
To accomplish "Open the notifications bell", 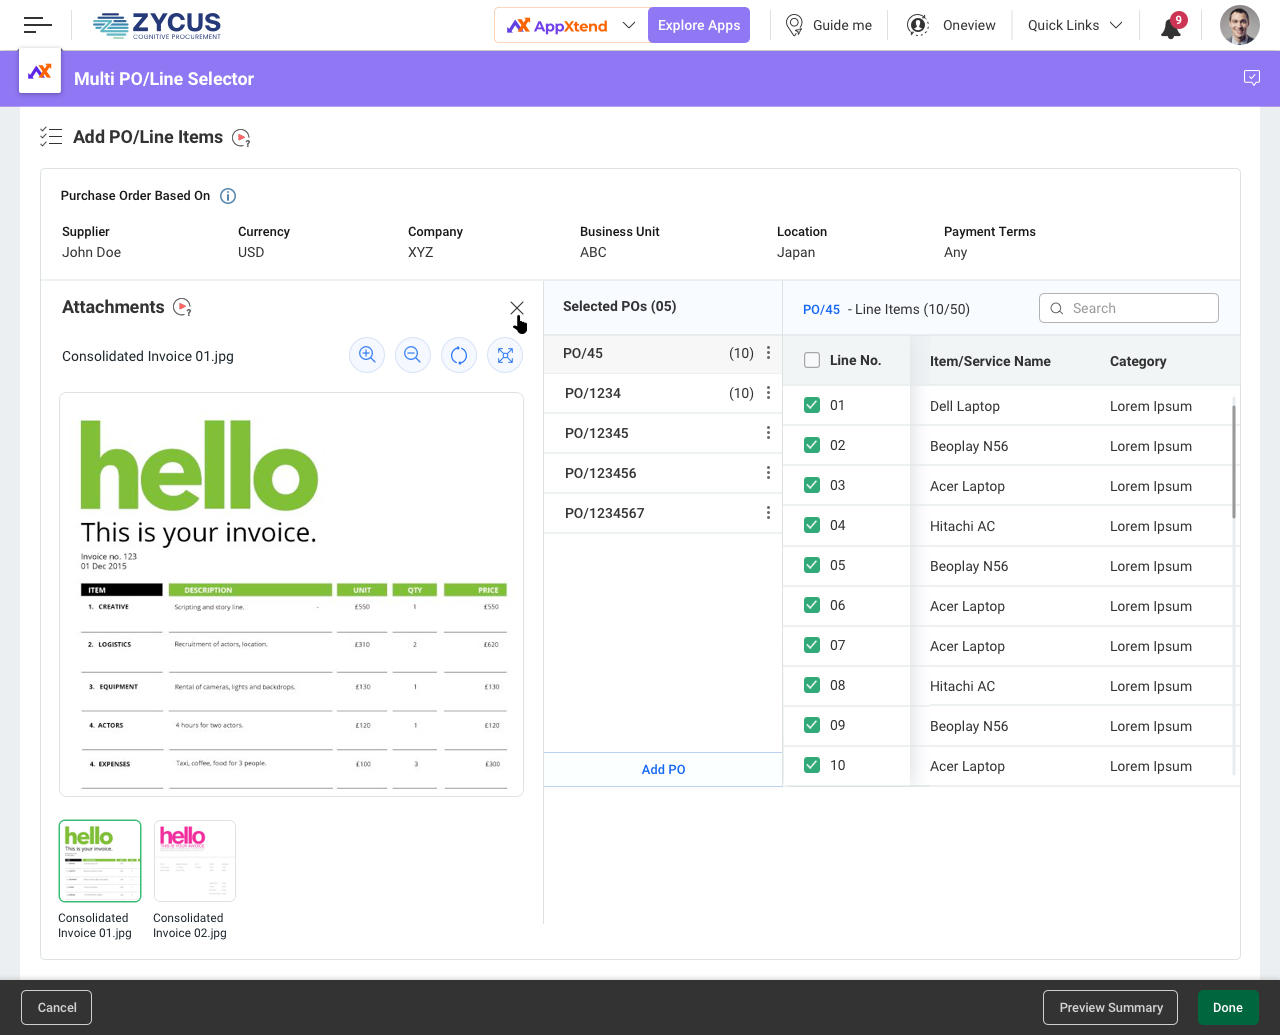I will click(1171, 27).
